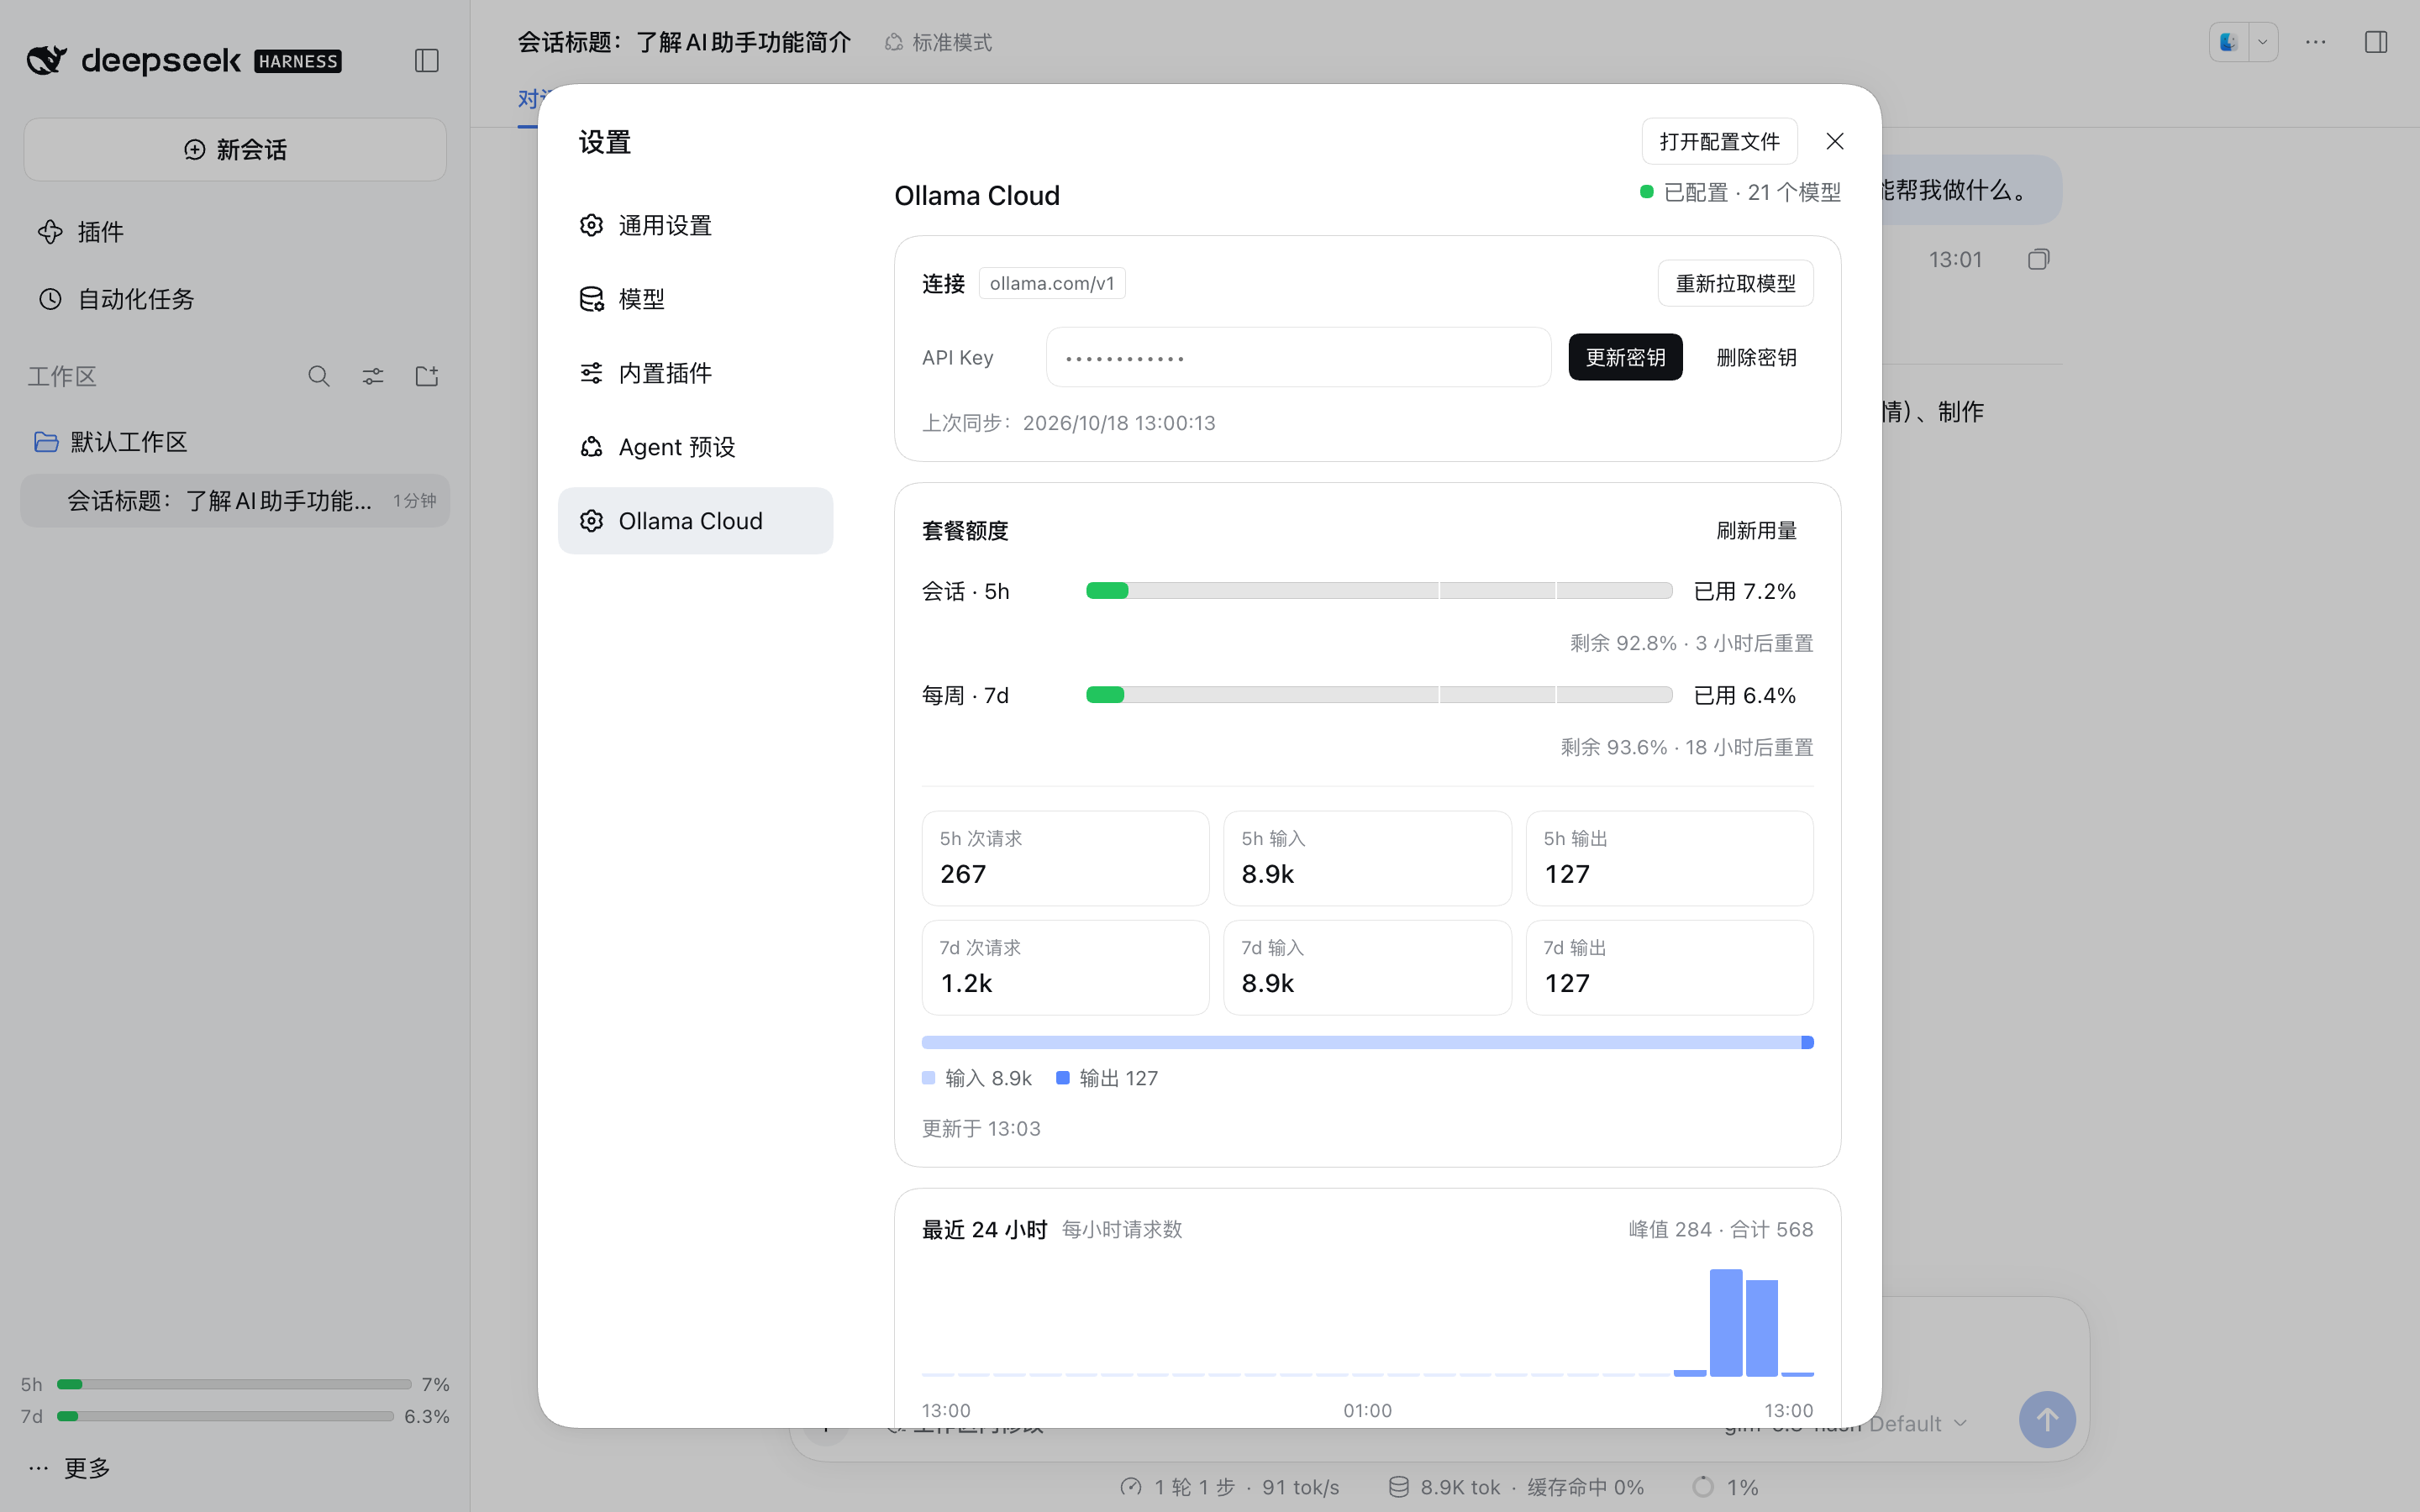Click the 更多 ellipsis at sidebar bottom
The height and width of the screenshot is (1512, 2420).
pyautogui.click(x=68, y=1468)
